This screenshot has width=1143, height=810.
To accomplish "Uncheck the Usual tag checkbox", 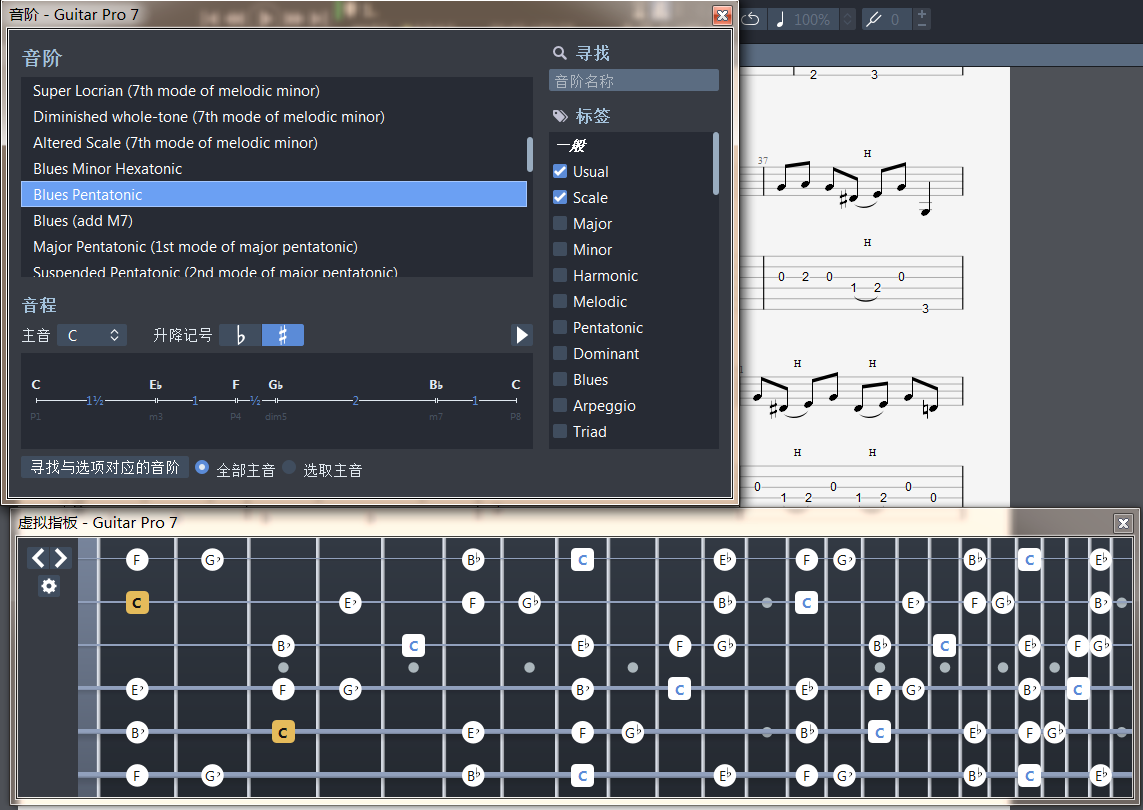I will 560,171.
